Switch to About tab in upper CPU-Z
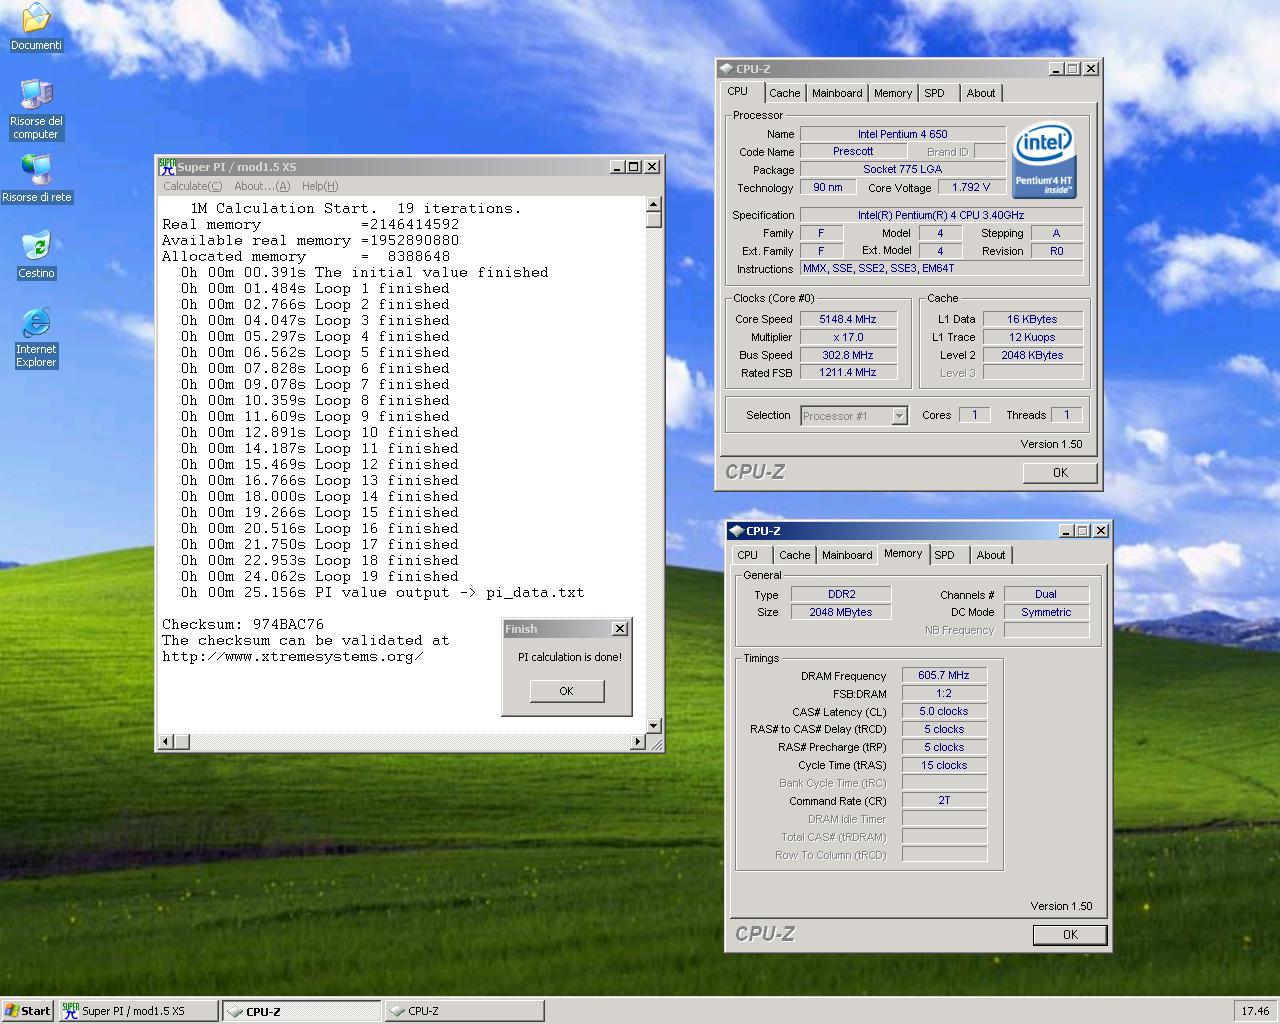This screenshot has width=1280, height=1024. [x=981, y=93]
